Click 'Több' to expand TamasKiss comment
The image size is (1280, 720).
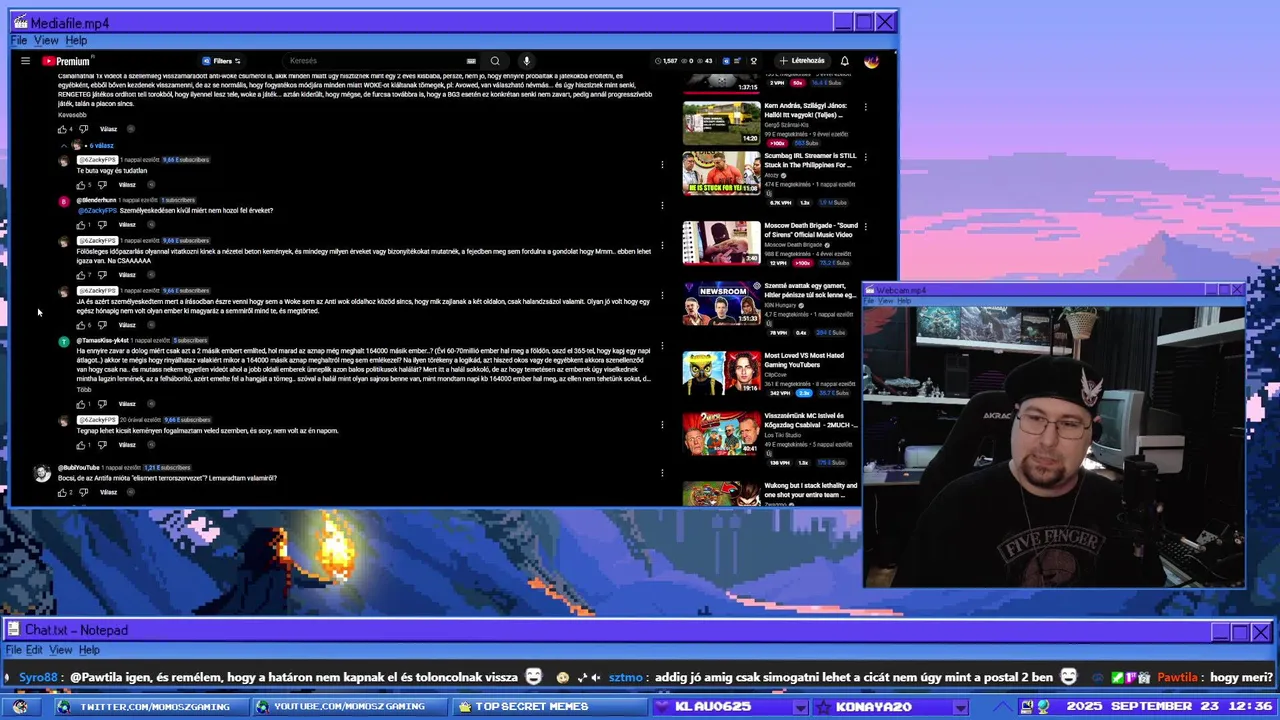tap(84, 390)
